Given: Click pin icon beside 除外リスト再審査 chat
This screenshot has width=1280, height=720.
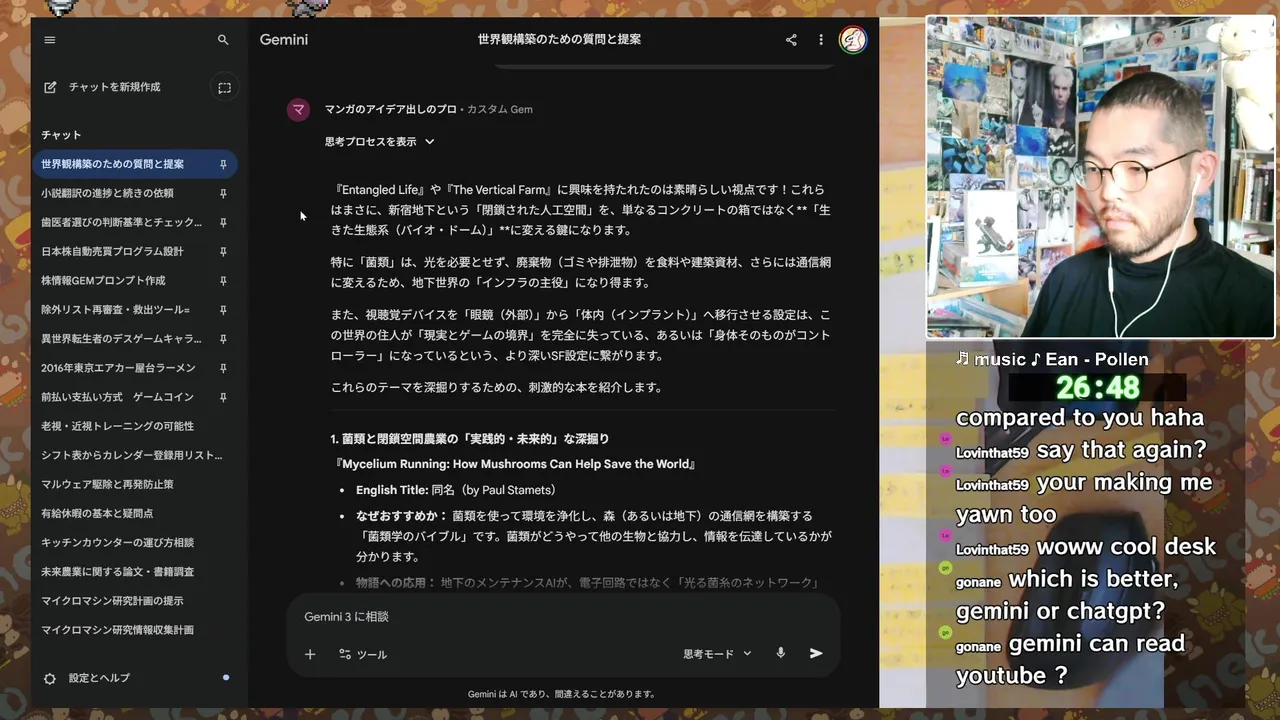Looking at the screenshot, I should click(x=223, y=310).
